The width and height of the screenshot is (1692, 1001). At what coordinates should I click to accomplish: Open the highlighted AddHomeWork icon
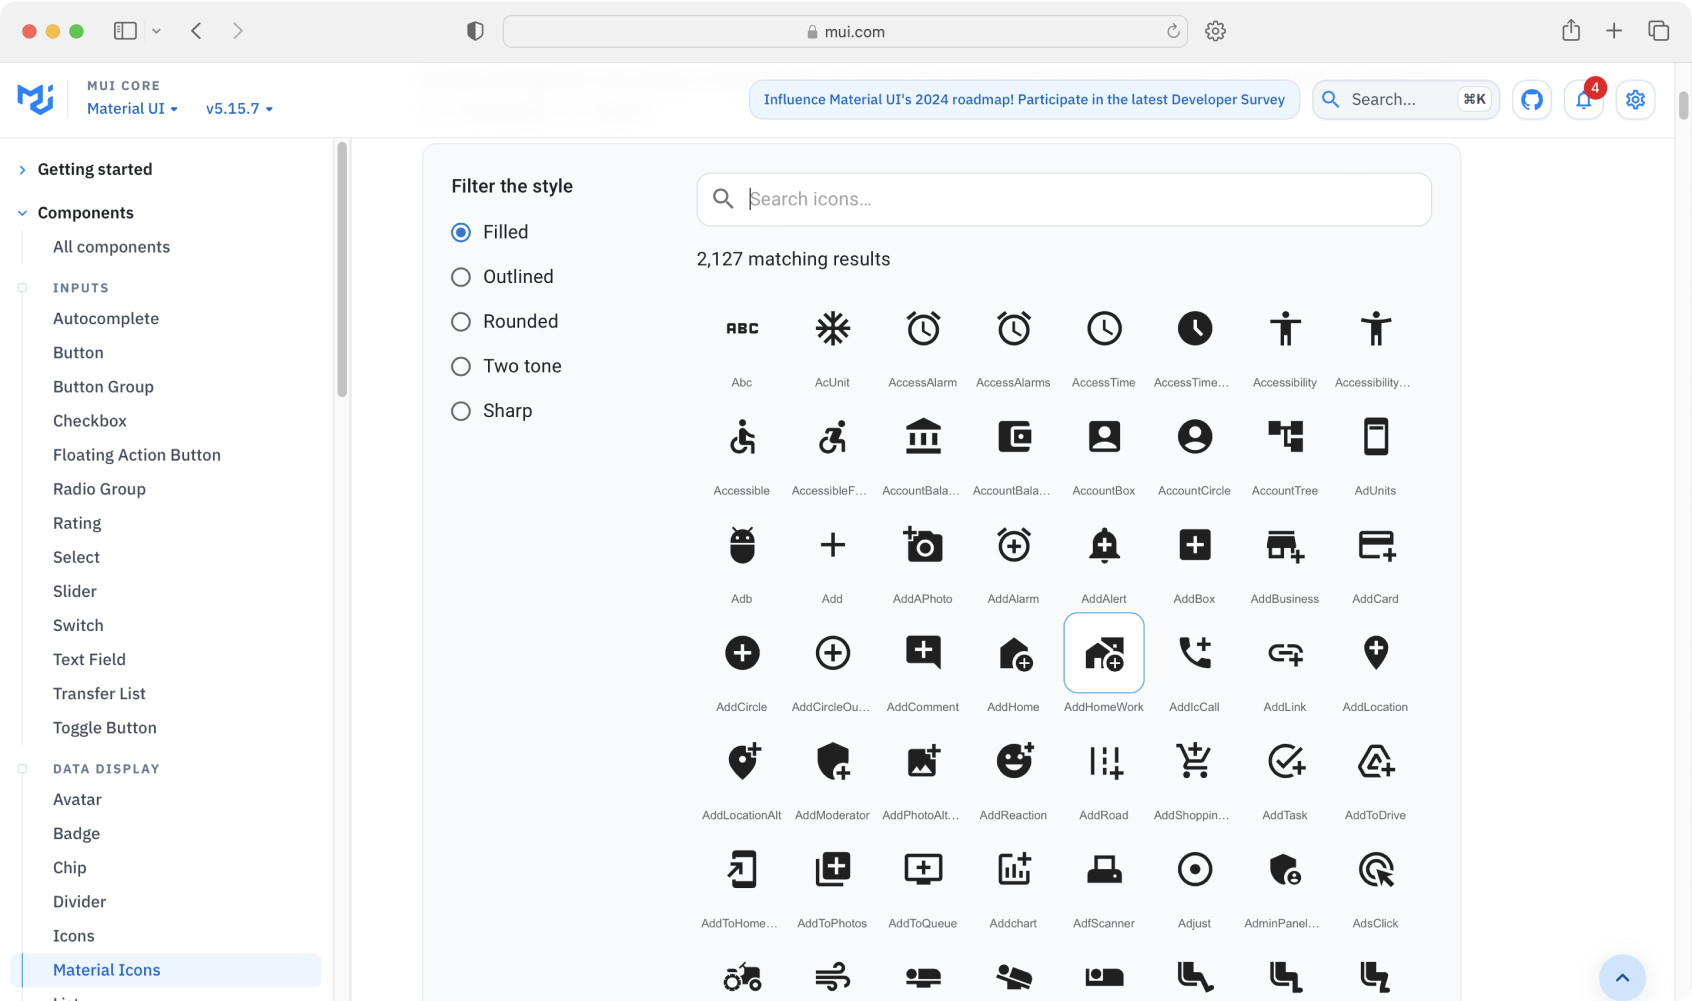(1104, 653)
